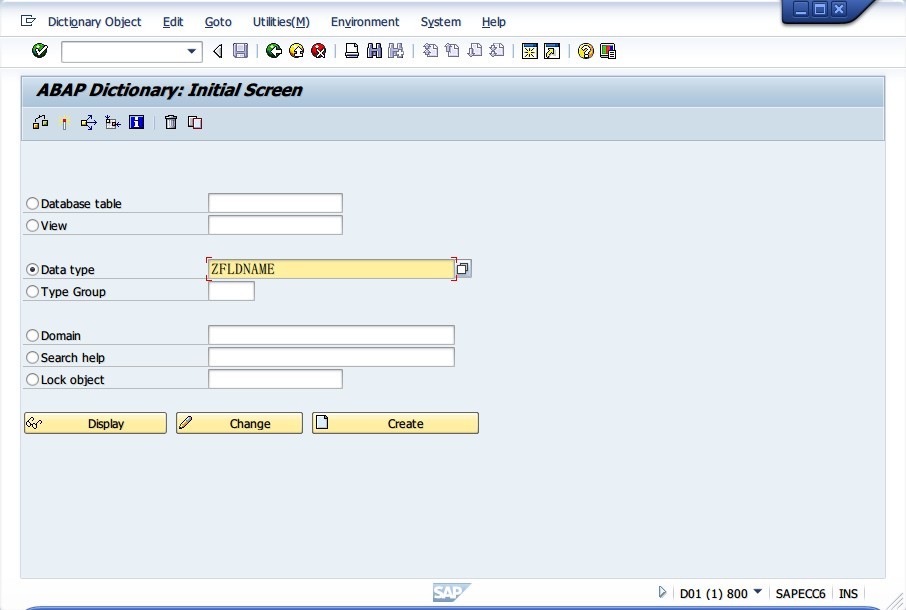This screenshot has height=610, width=906.
Task: Click the Lock object input field
Action: [x=275, y=379]
